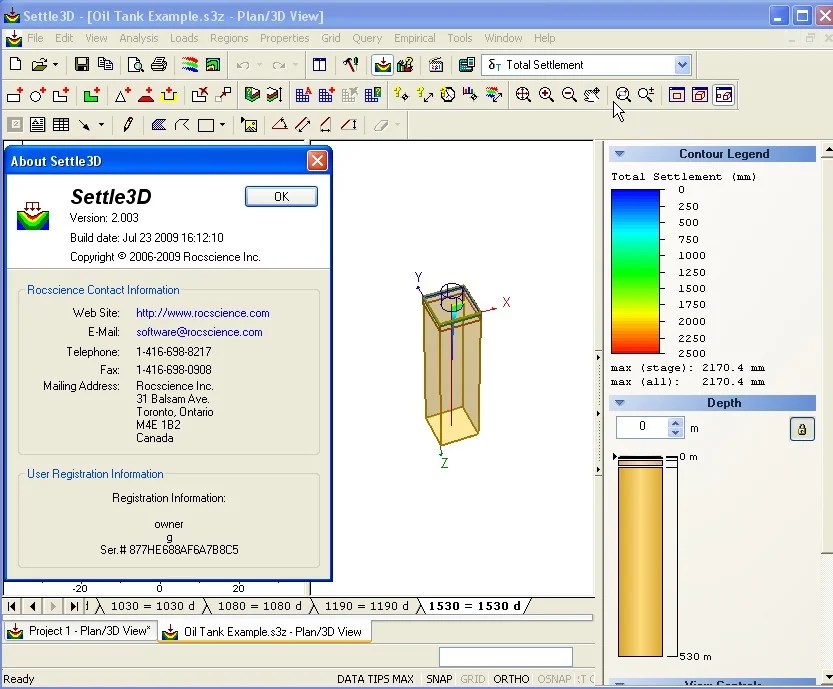Click the pencil drawing tool icon
This screenshot has width=833, height=689.
(128, 125)
